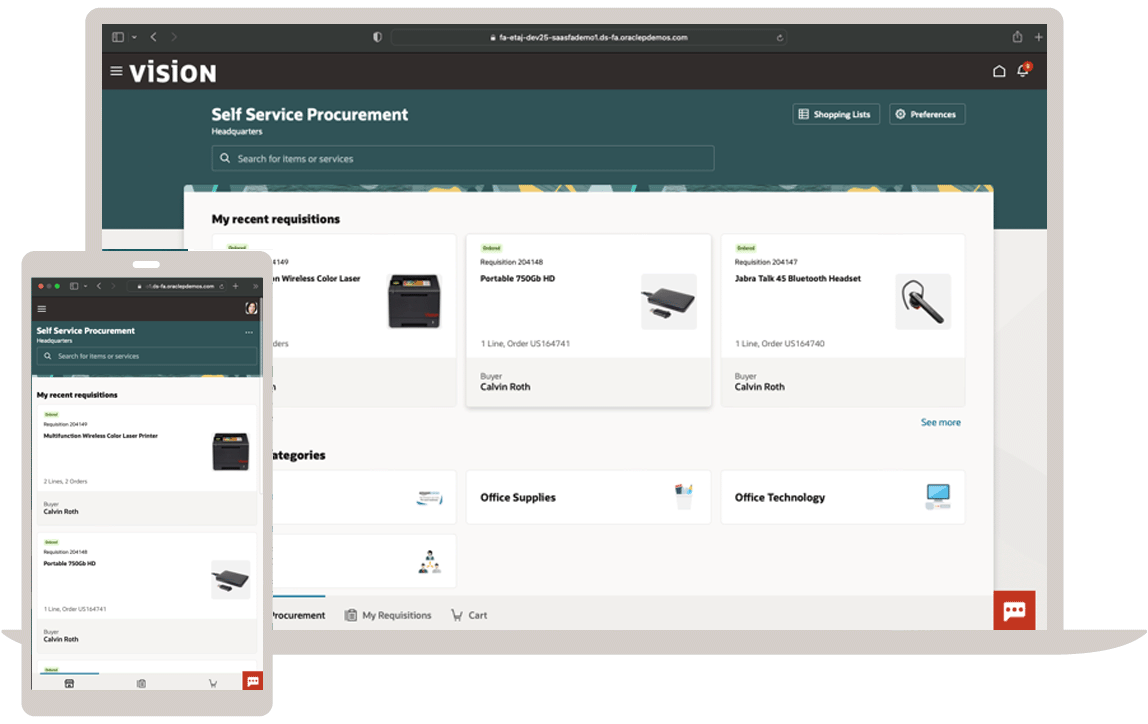Click the search magnifier icon
The height and width of the screenshot is (724, 1148).
pos(225,158)
